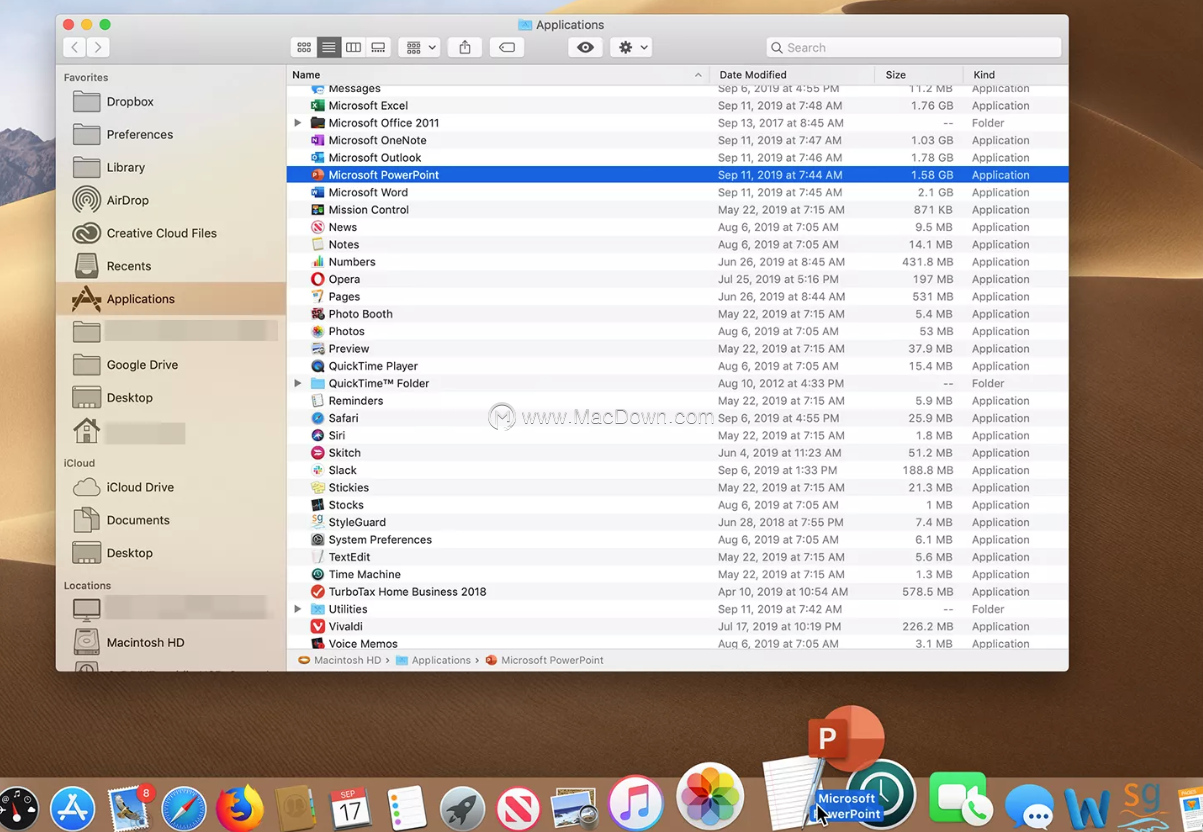
Task: Toggle list view mode on
Action: (328, 47)
